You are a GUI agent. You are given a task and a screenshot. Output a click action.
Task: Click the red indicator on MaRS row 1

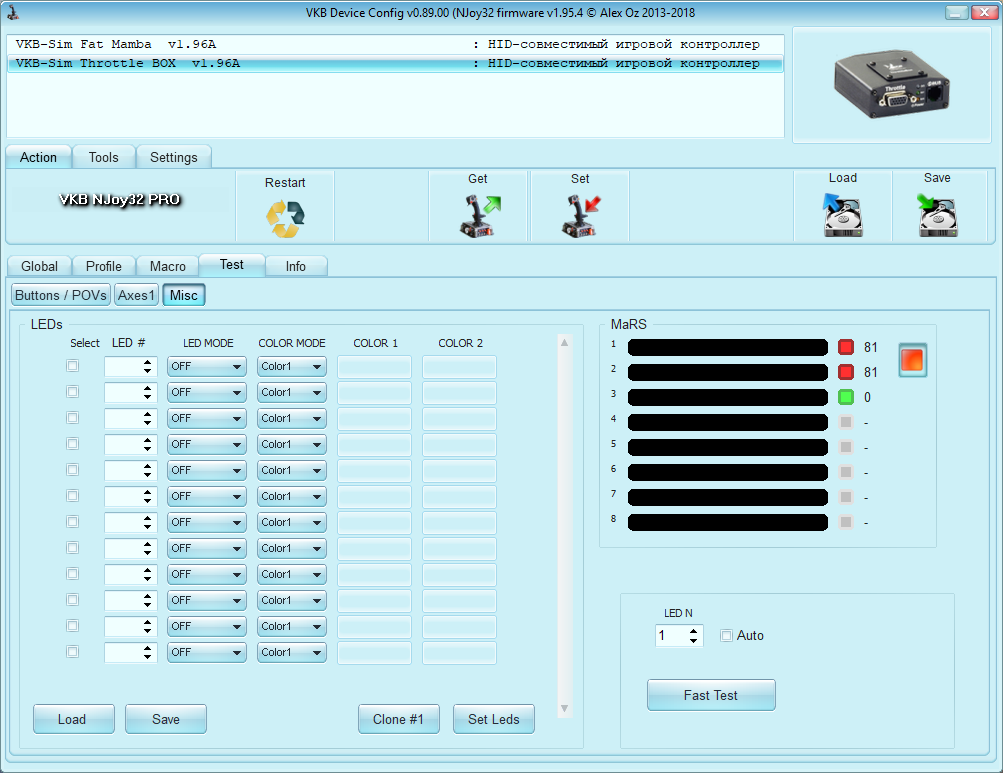click(846, 347)
